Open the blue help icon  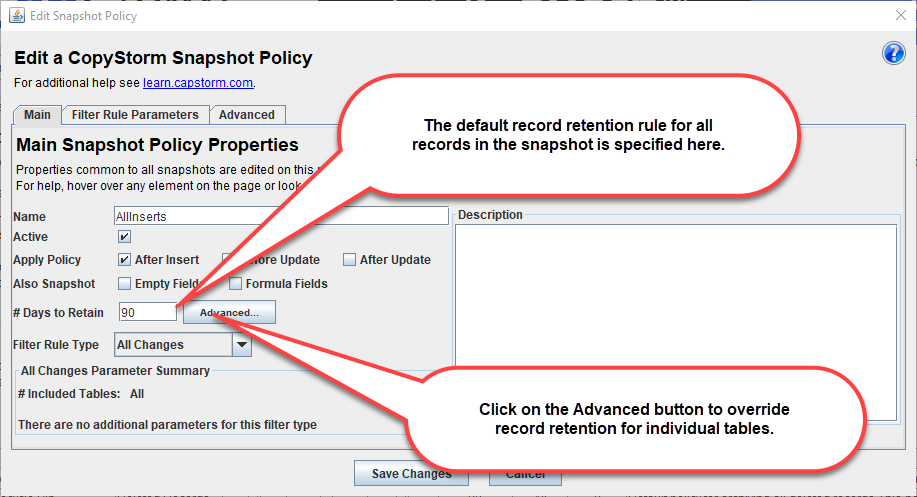click(x=893, y=53)
